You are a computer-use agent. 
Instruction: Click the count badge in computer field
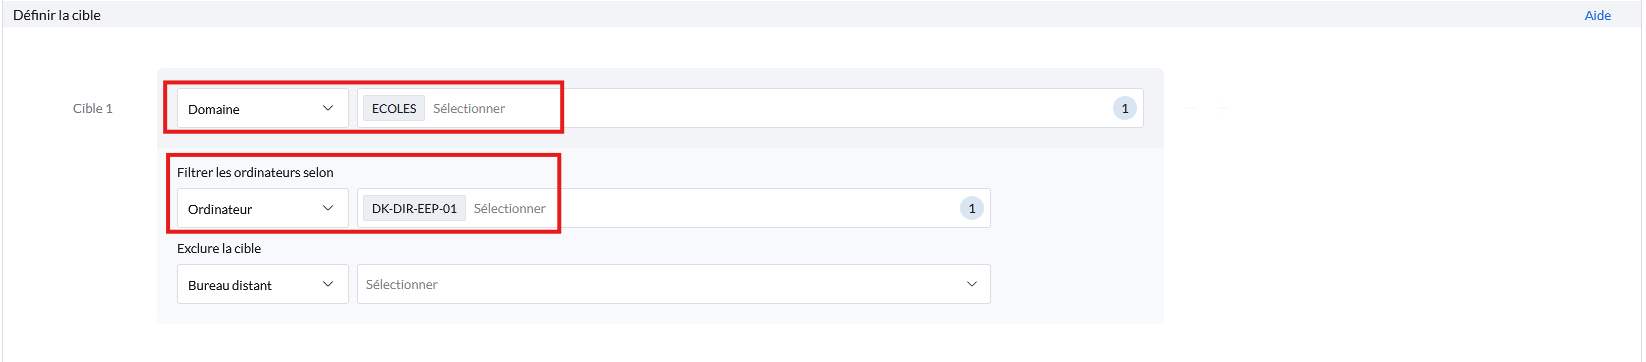[972, 208]
